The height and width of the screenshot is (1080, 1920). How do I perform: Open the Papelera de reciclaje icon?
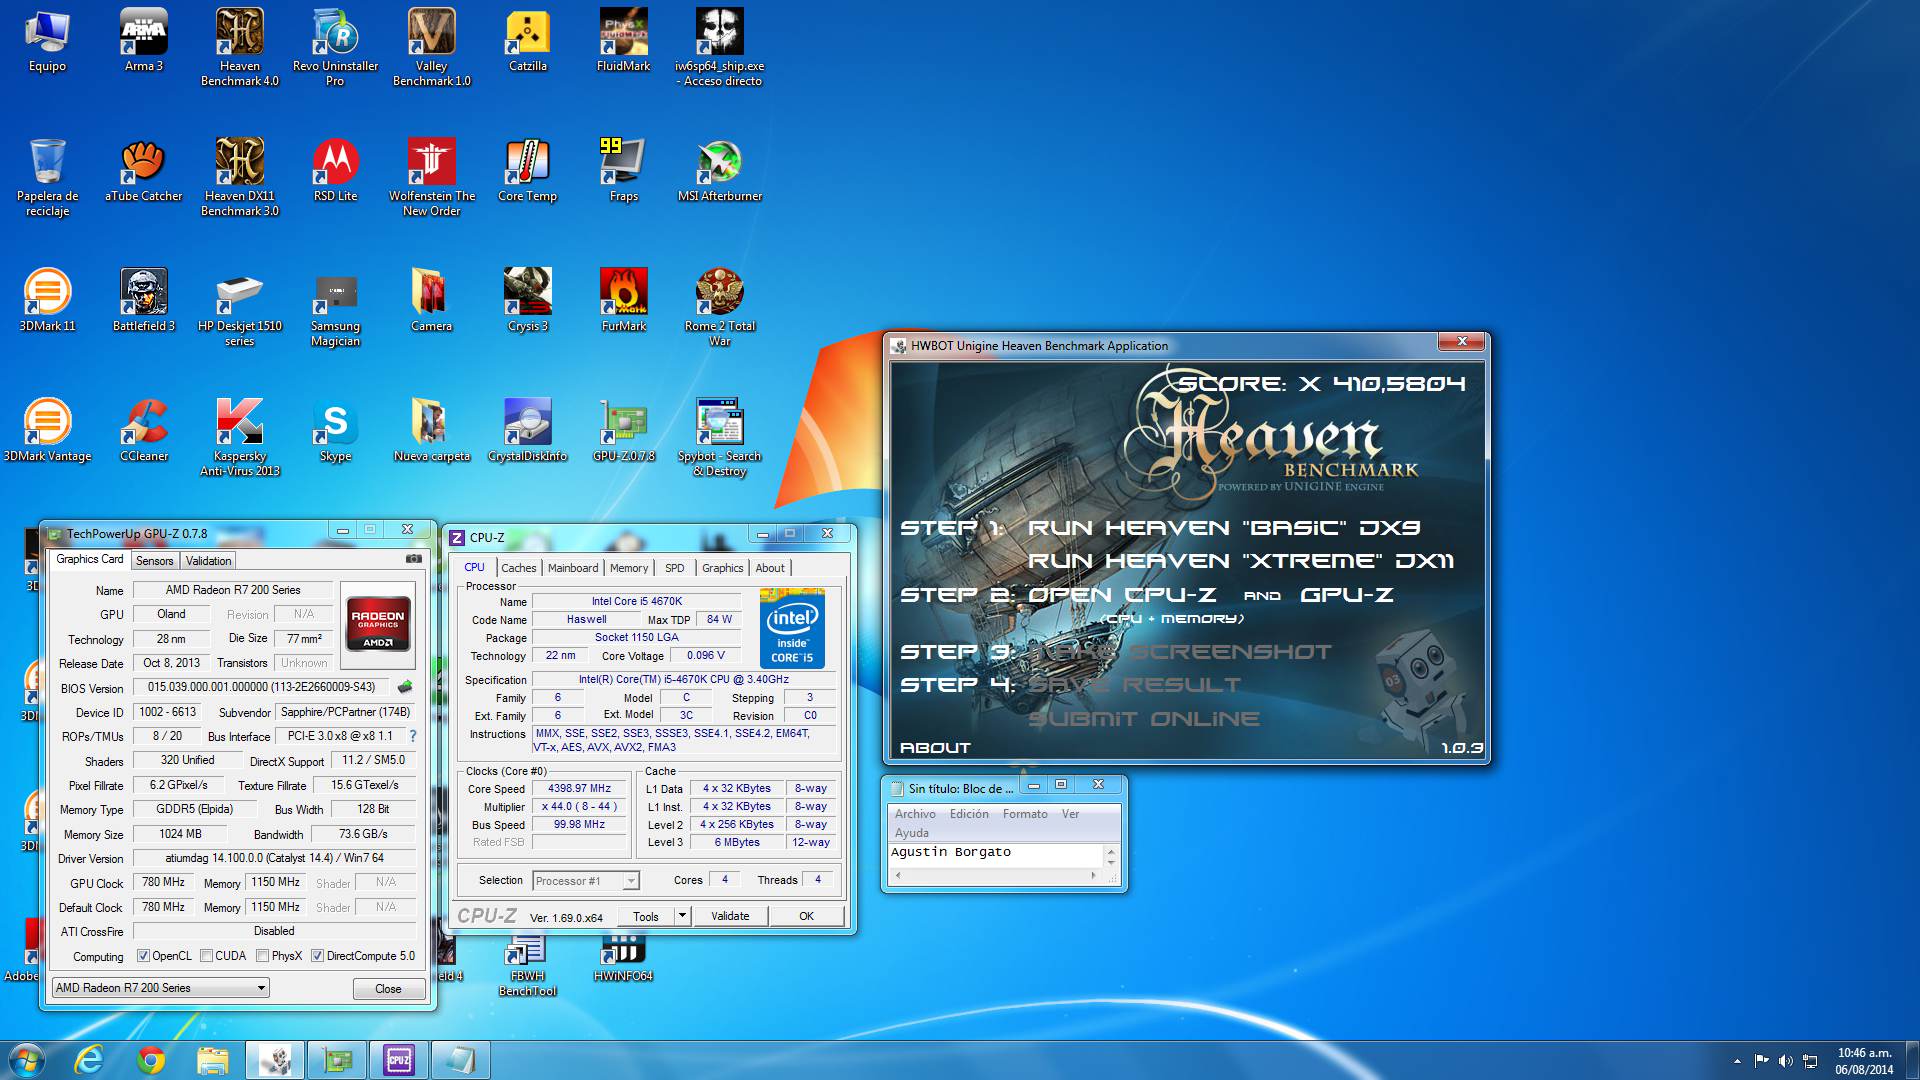[47, 176]
